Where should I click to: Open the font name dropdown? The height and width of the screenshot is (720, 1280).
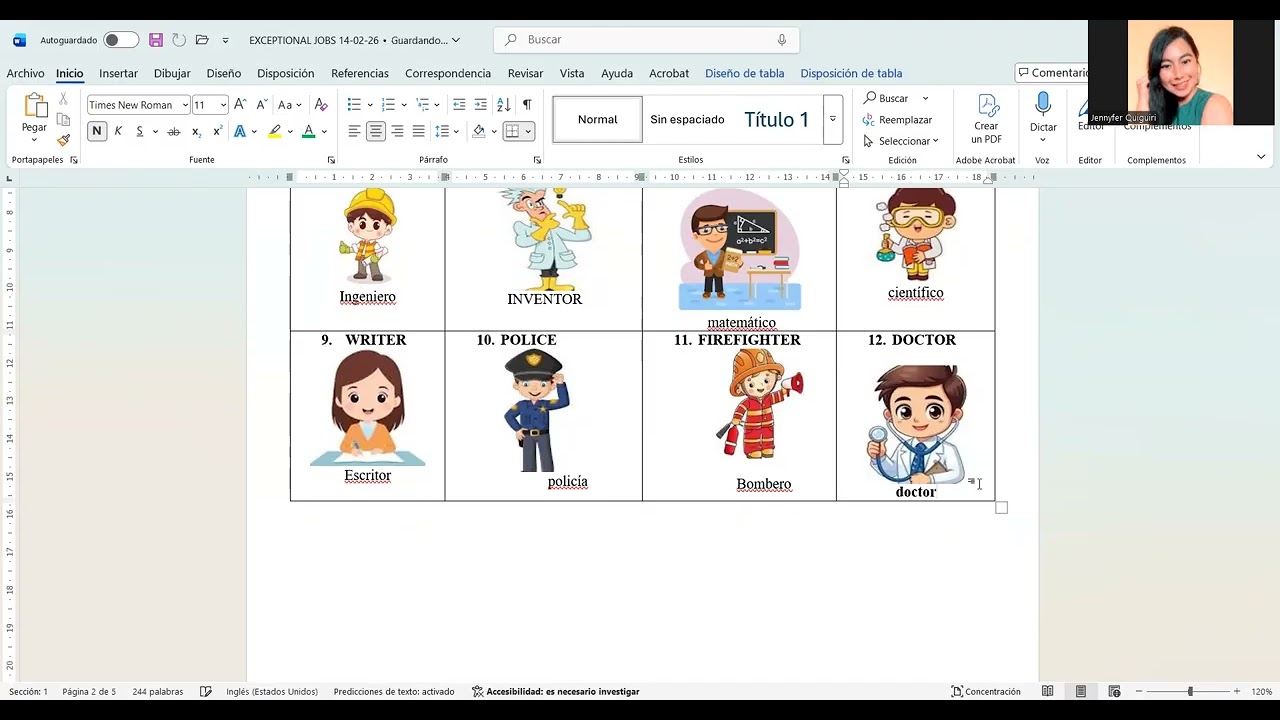(185, 105)
